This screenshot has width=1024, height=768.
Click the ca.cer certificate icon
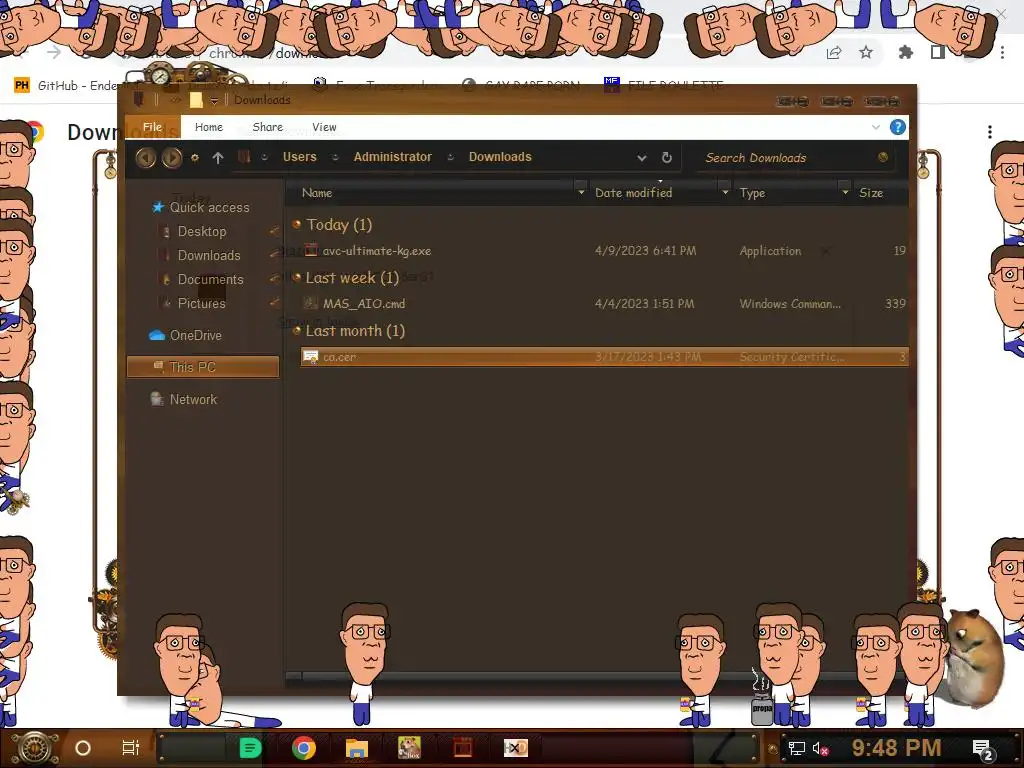pos(311,357)
